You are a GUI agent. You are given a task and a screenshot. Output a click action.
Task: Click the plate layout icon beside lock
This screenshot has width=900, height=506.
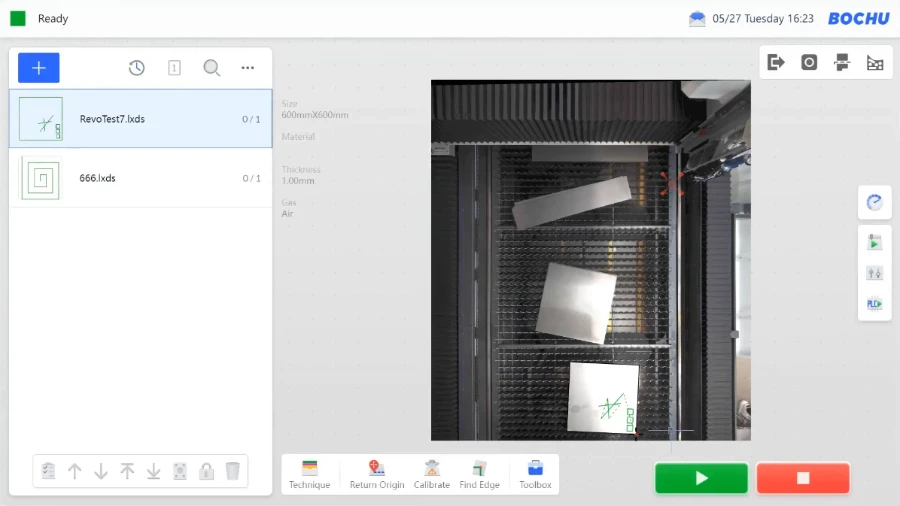(180, 471)
